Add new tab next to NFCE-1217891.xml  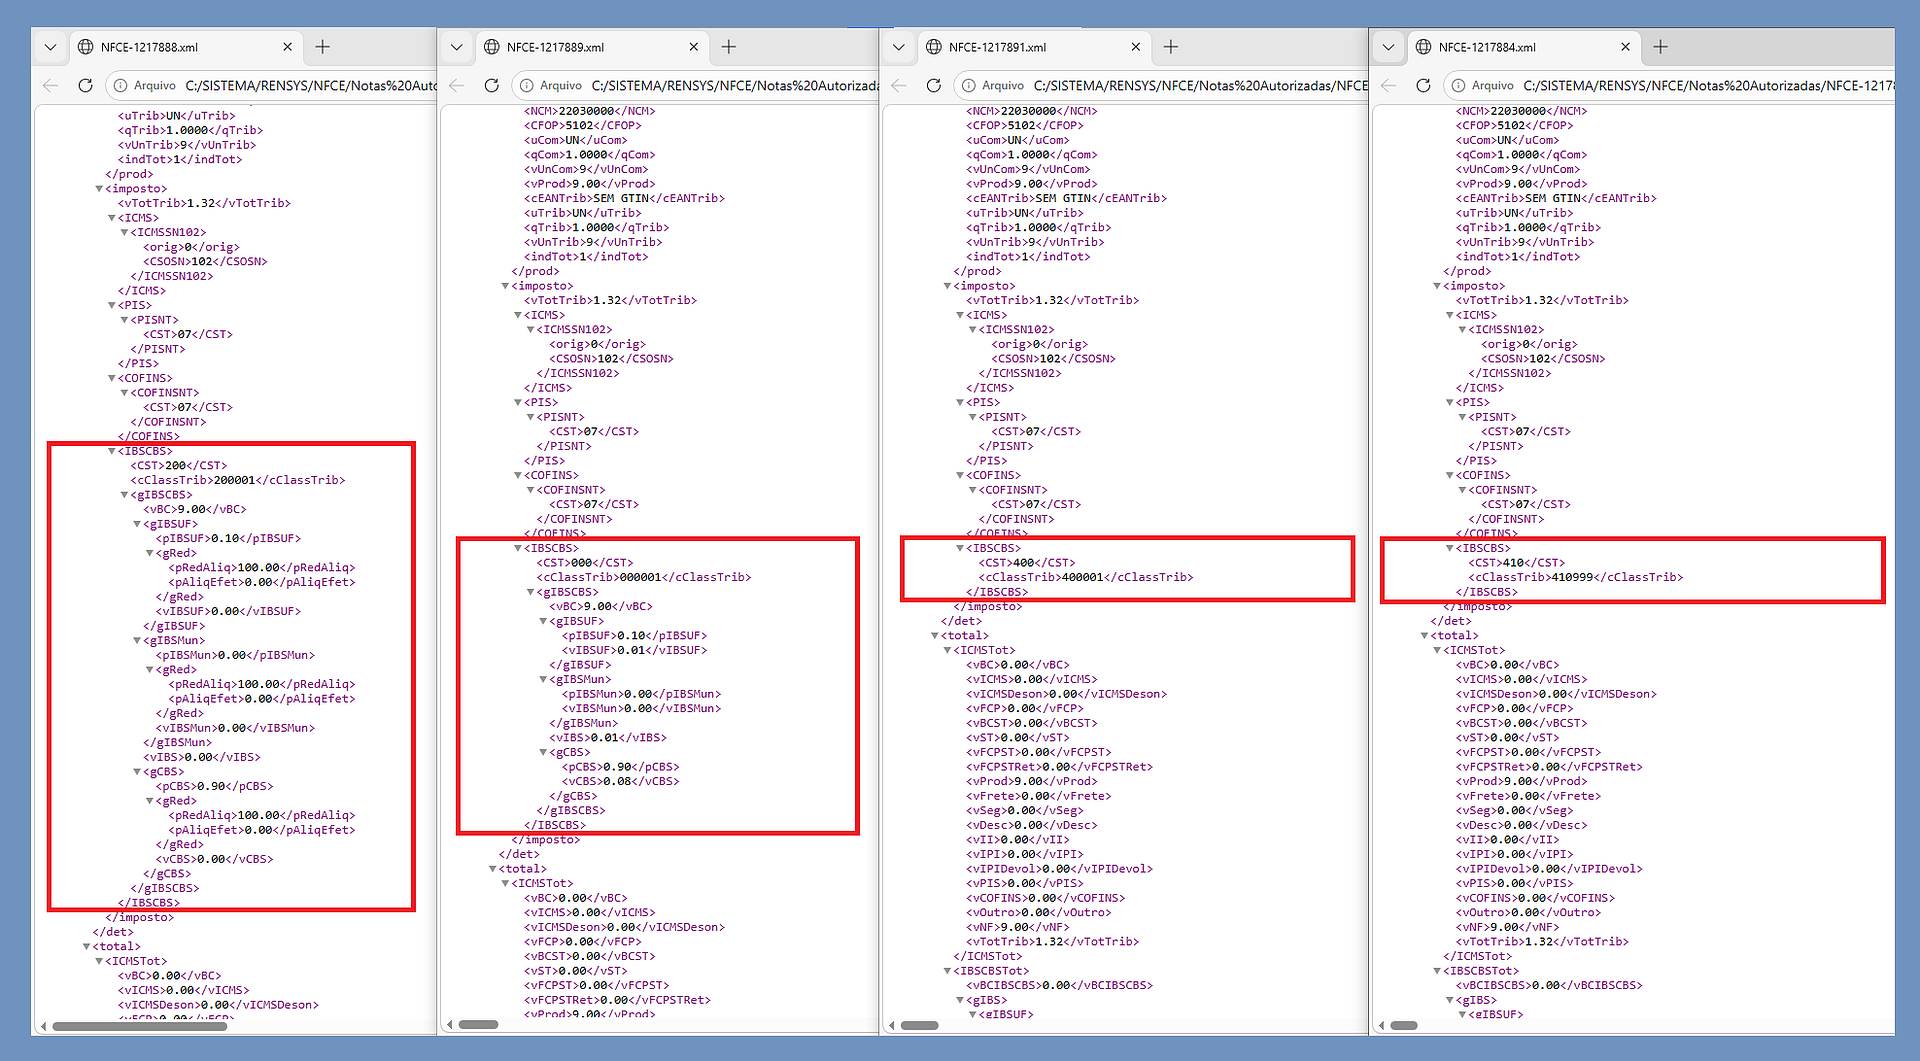(x=1171, y=47)
